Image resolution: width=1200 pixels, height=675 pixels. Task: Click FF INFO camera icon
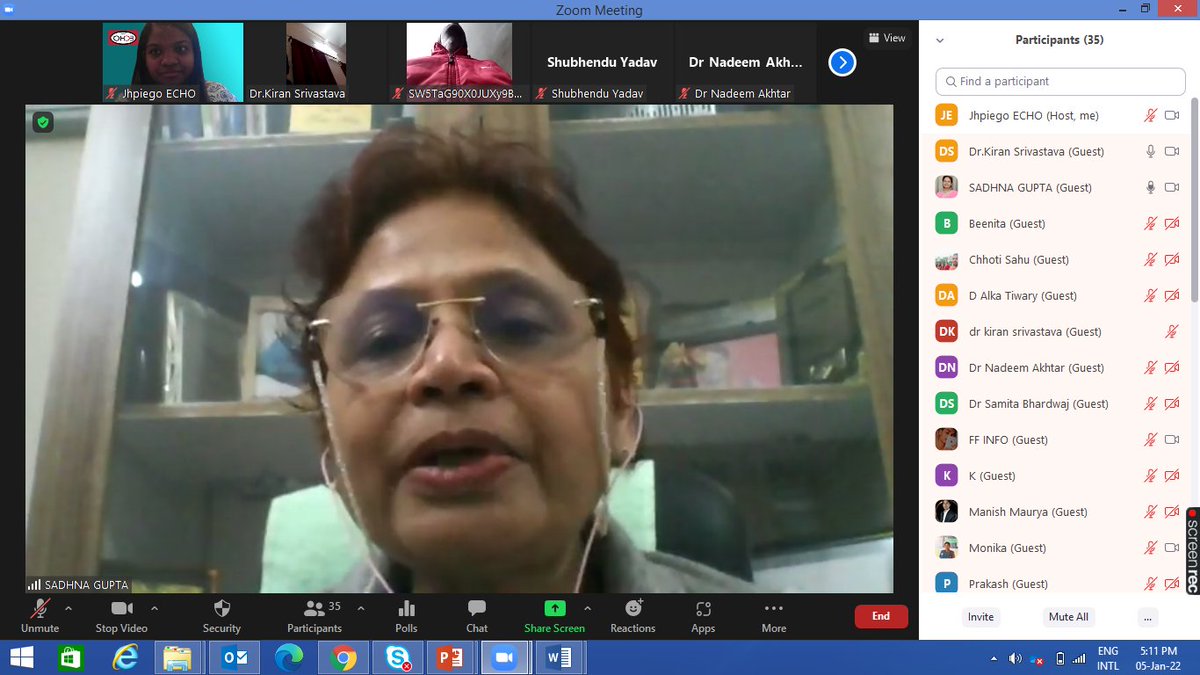1173,440
